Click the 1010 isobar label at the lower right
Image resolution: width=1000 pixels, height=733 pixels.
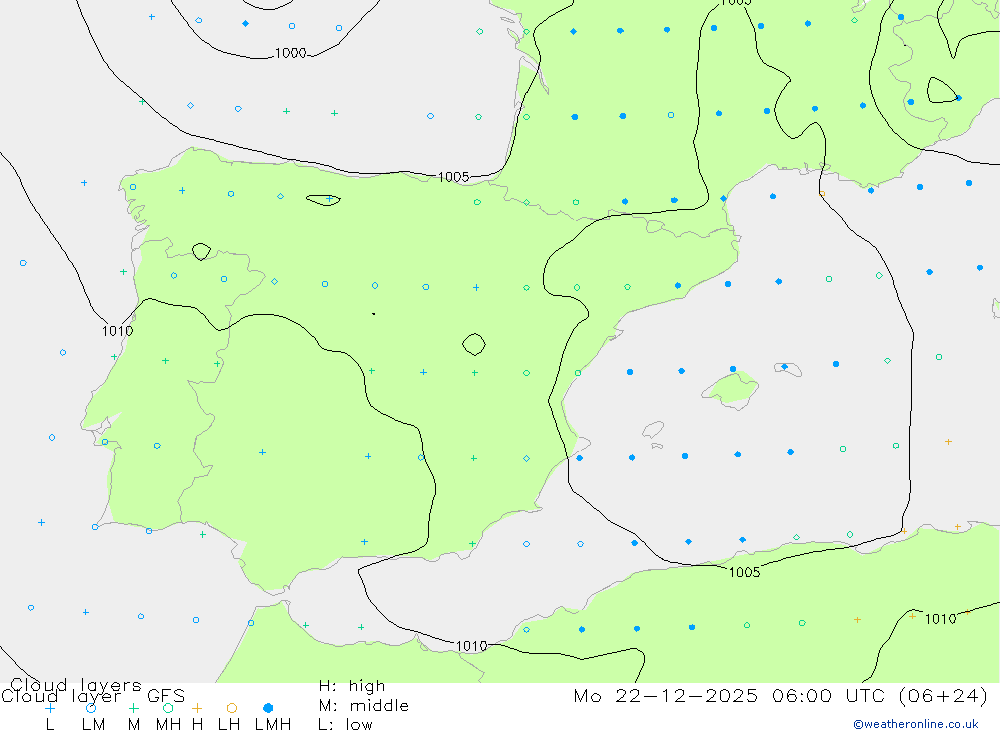click(x=940, y=619)
